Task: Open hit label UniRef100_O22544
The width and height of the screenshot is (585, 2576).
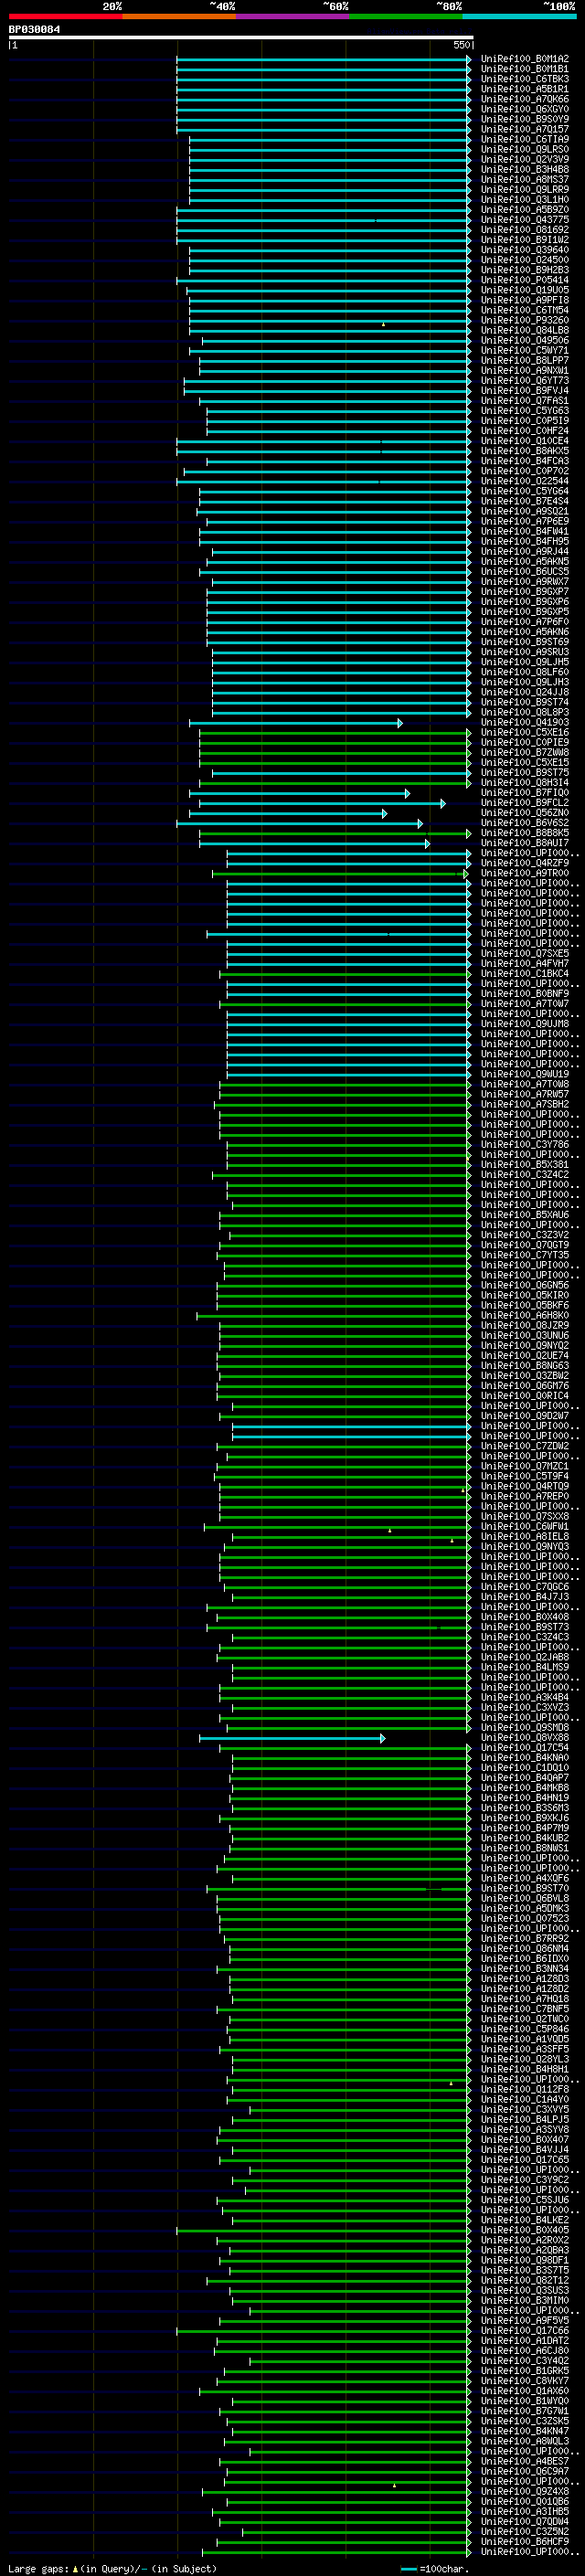Action: coord(525,481)
